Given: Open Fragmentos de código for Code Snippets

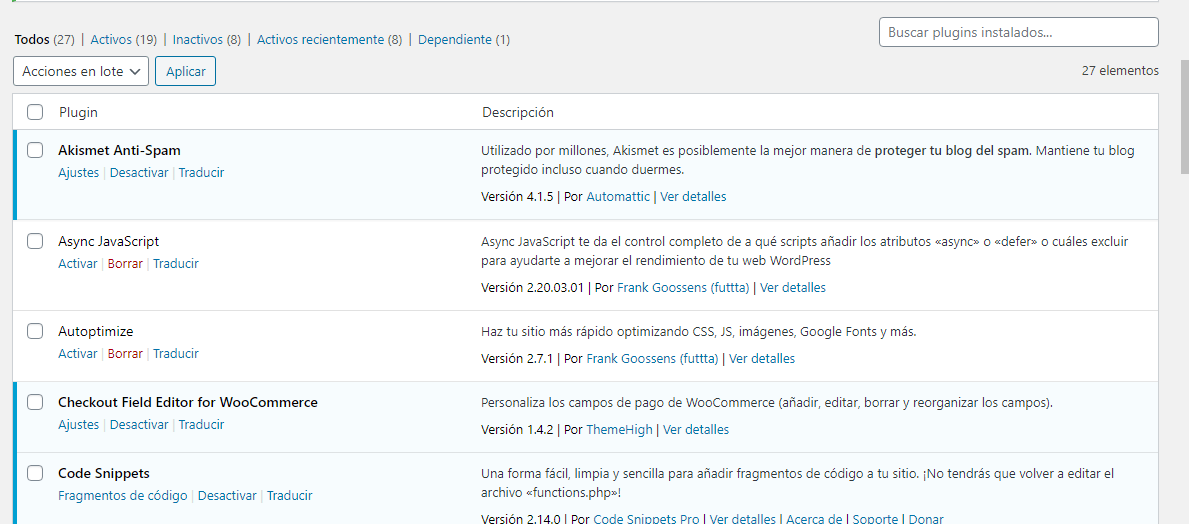Looking at the screenshot, I should 123,495.
